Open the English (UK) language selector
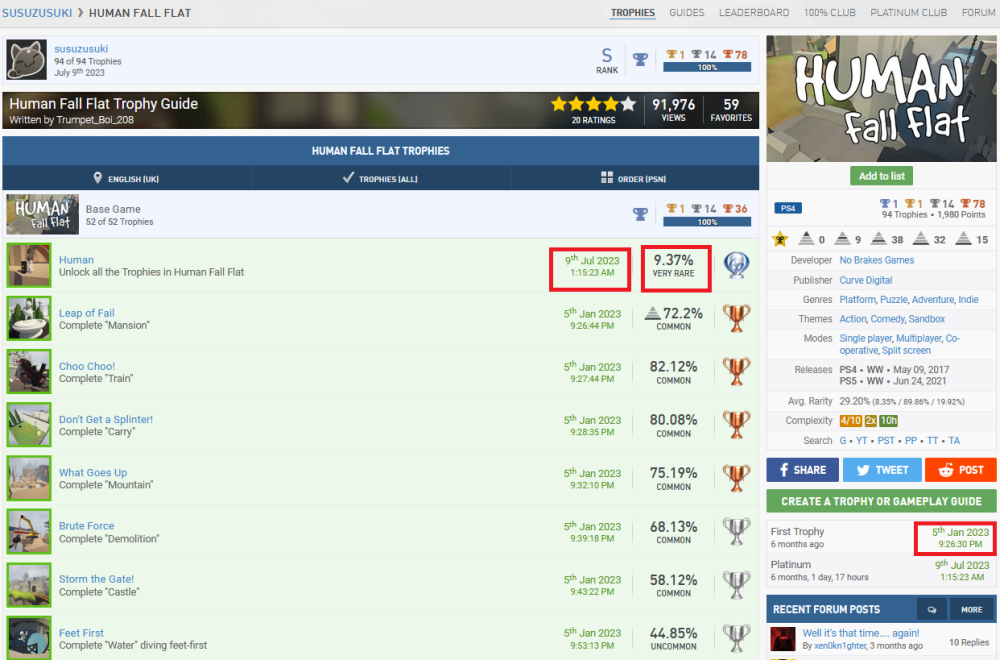Viewport: 1000px width, 660px height. (127, 178)
